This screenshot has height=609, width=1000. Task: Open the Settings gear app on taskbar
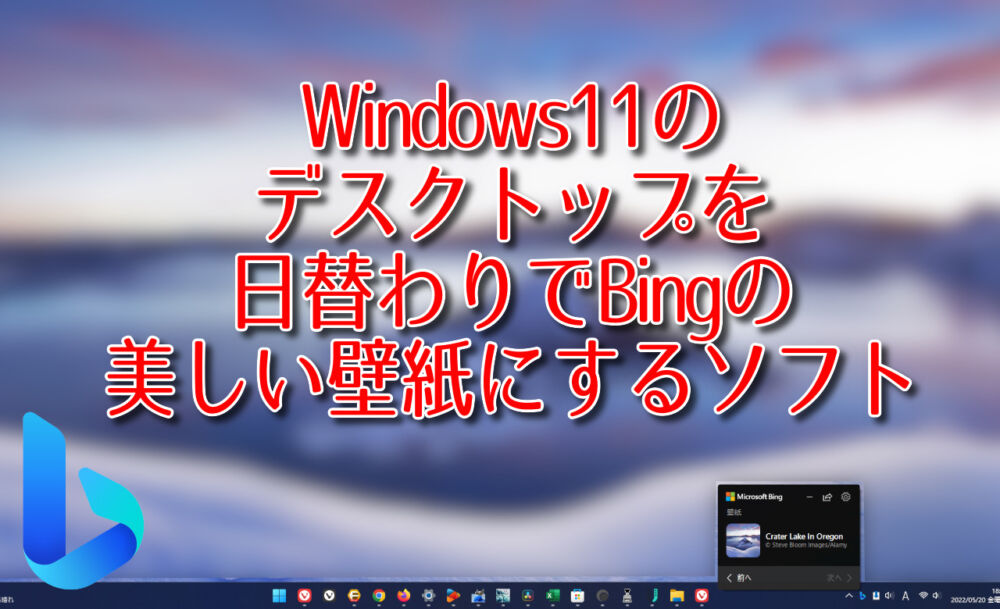(428, 596)
